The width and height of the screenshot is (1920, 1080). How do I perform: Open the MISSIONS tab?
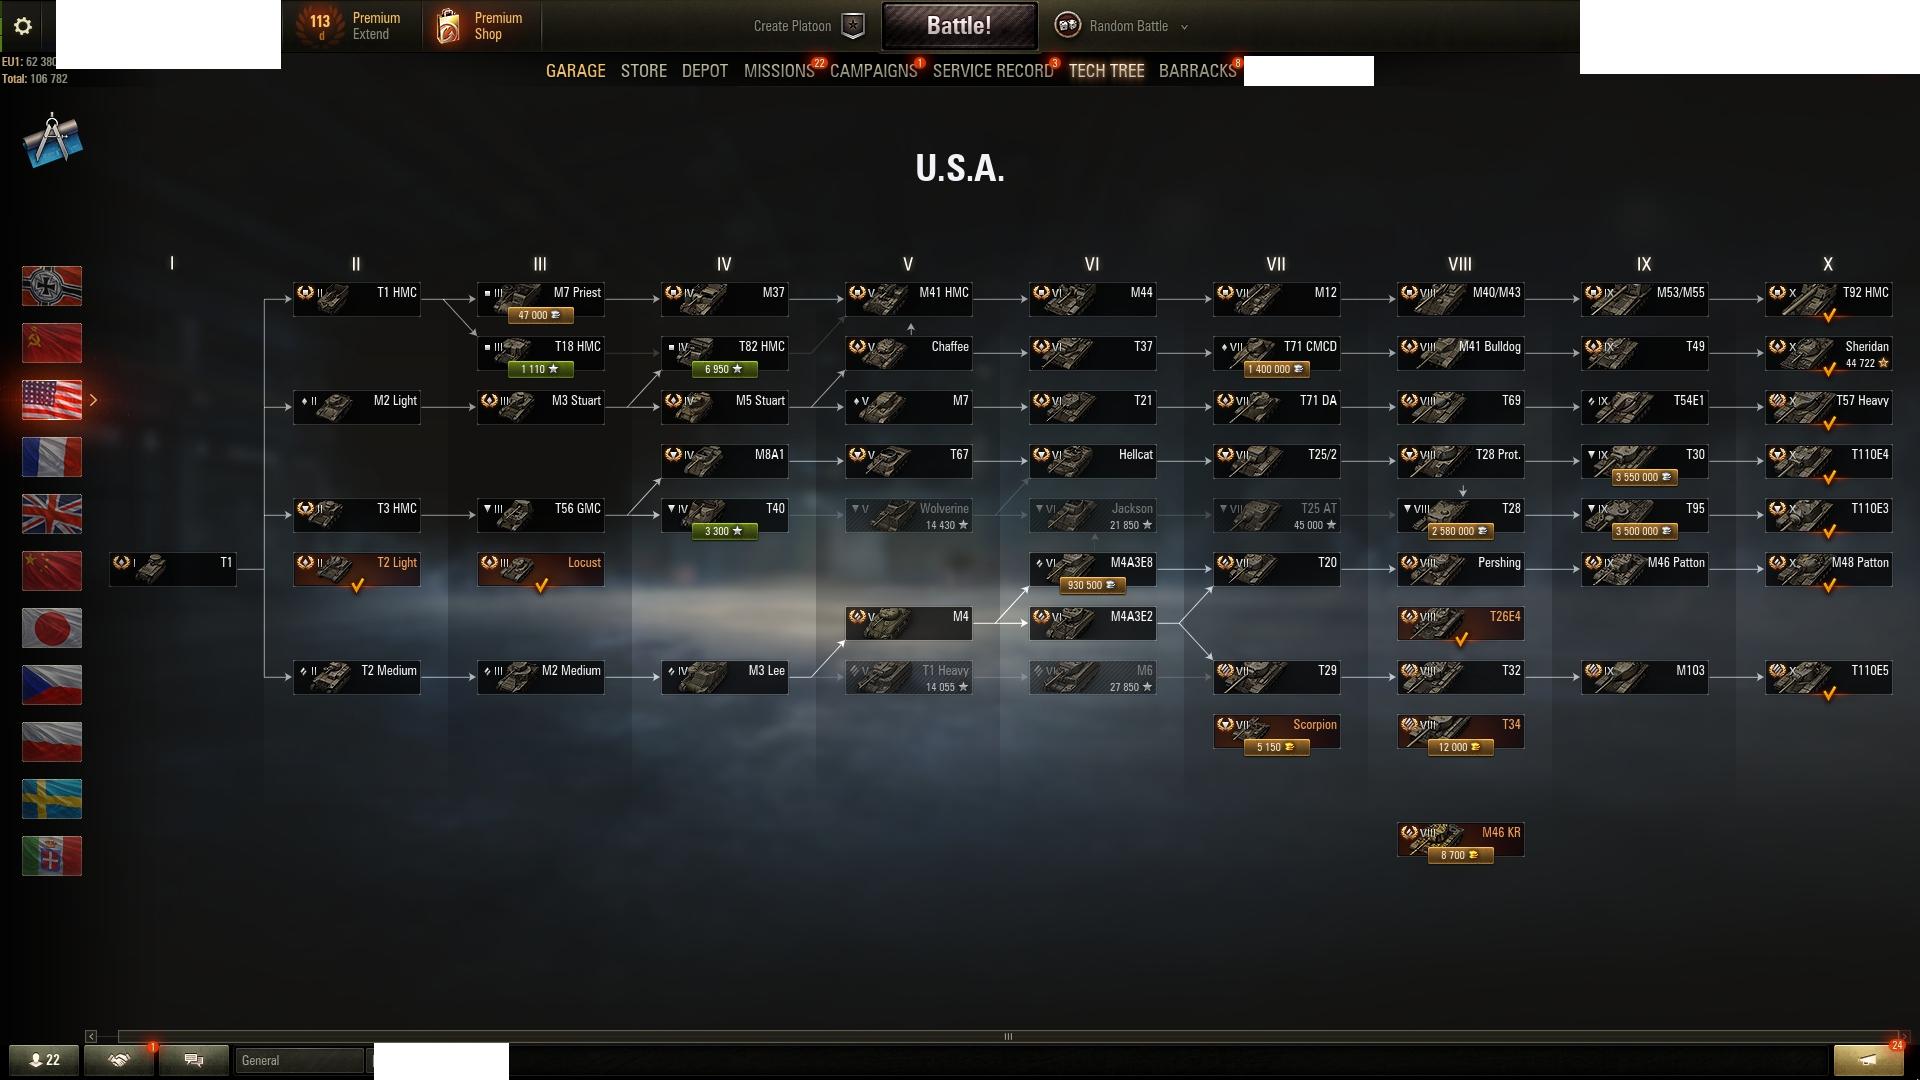coord(779,71)
